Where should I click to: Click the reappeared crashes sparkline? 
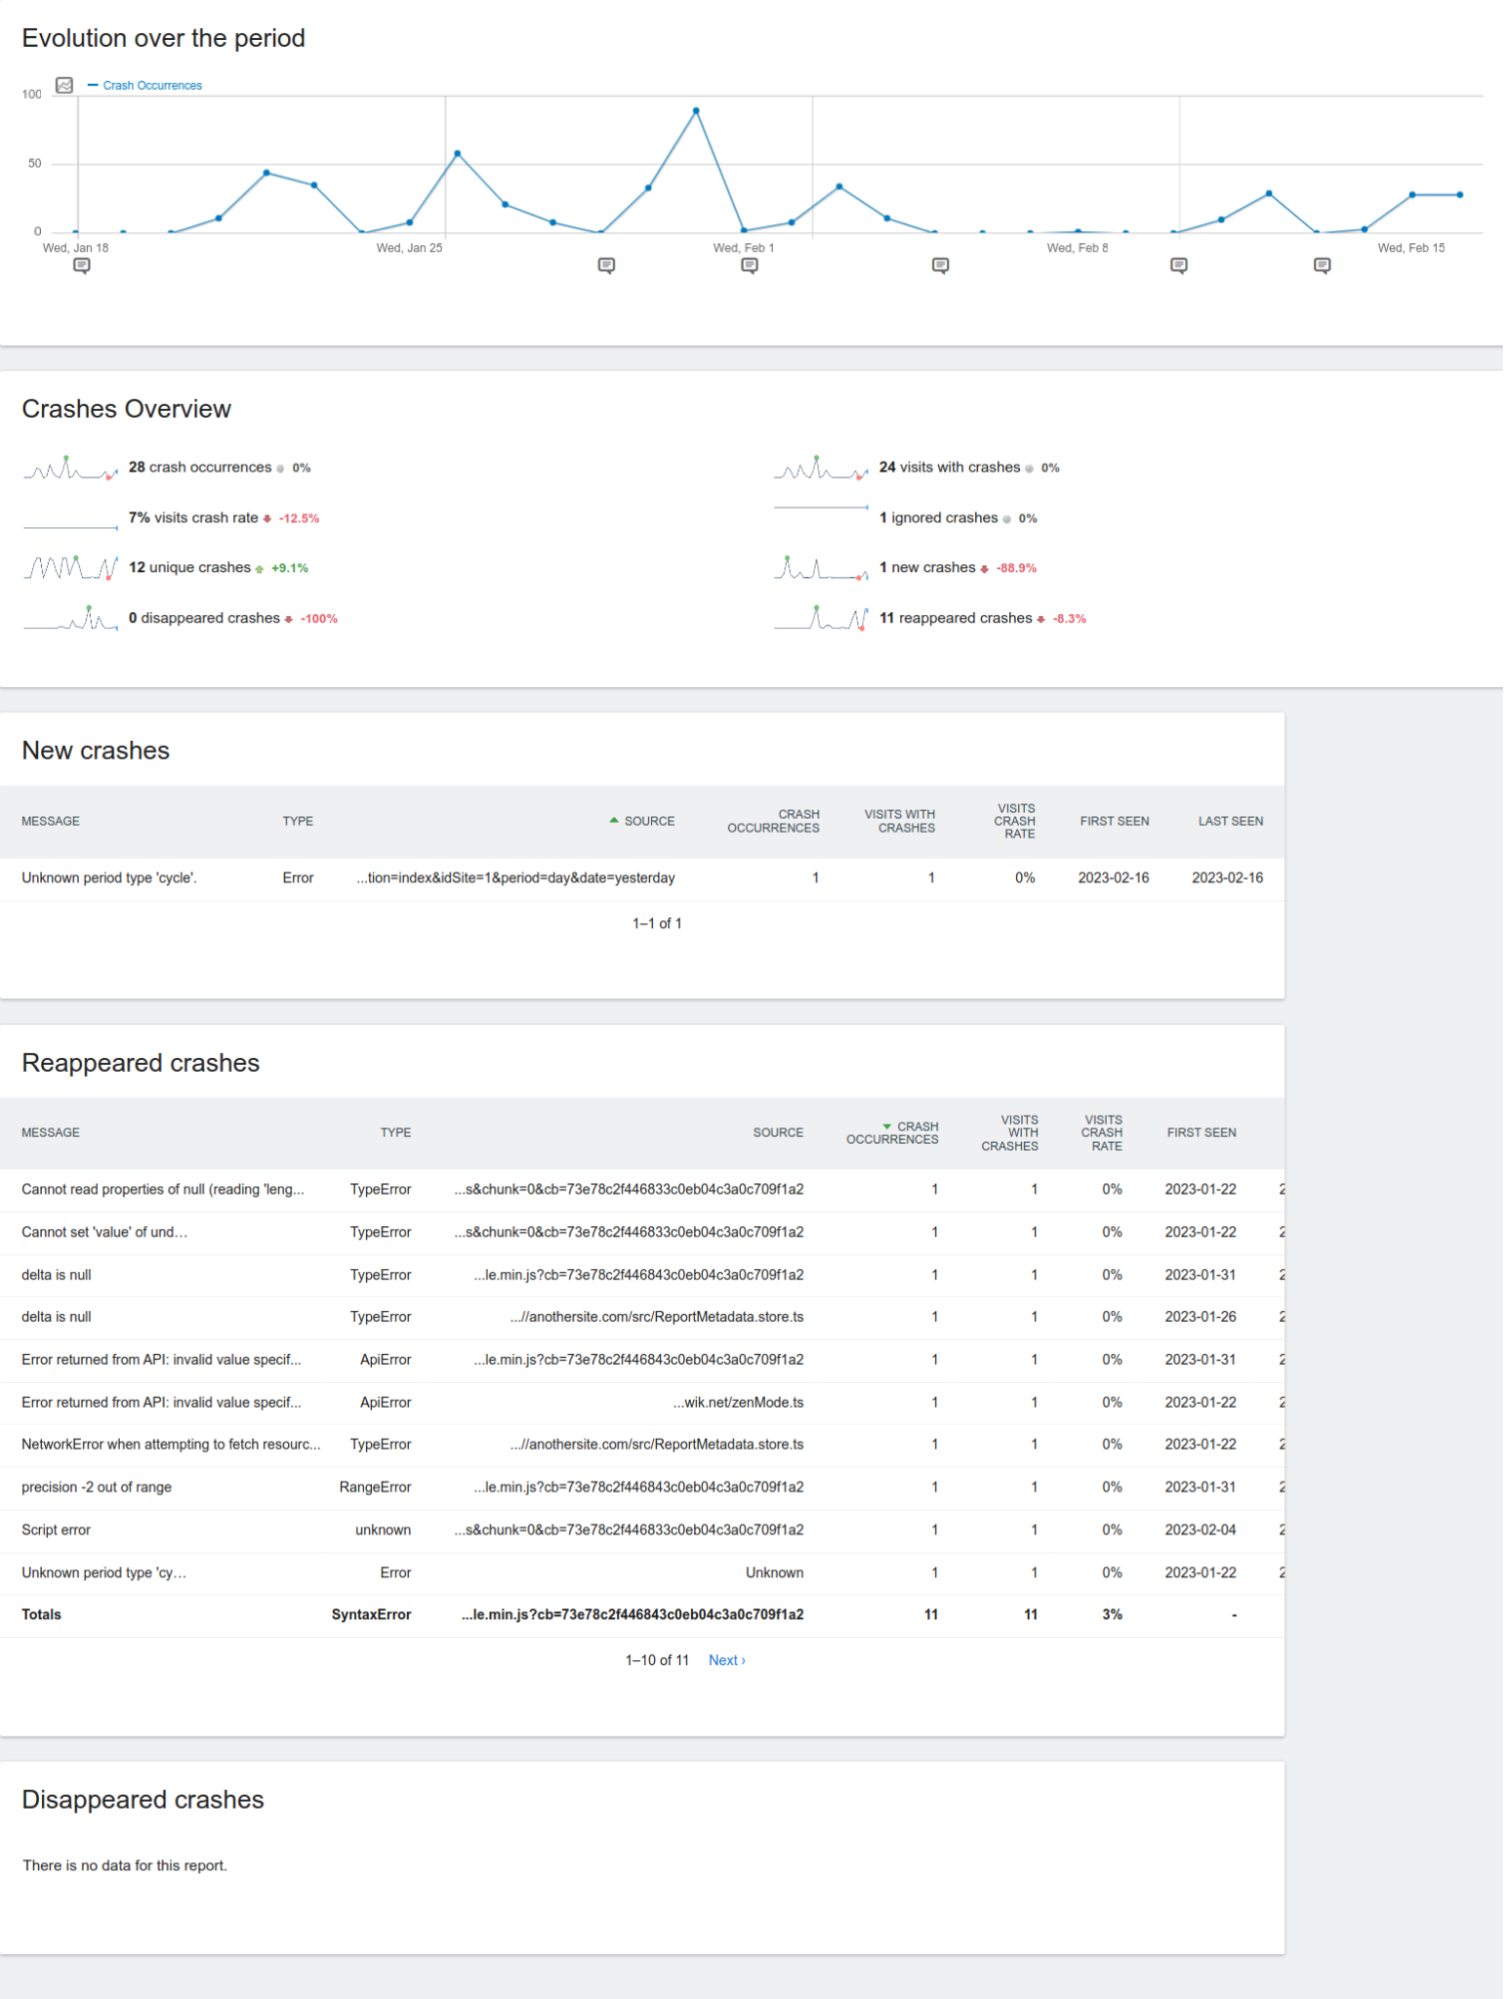(821, 619)
